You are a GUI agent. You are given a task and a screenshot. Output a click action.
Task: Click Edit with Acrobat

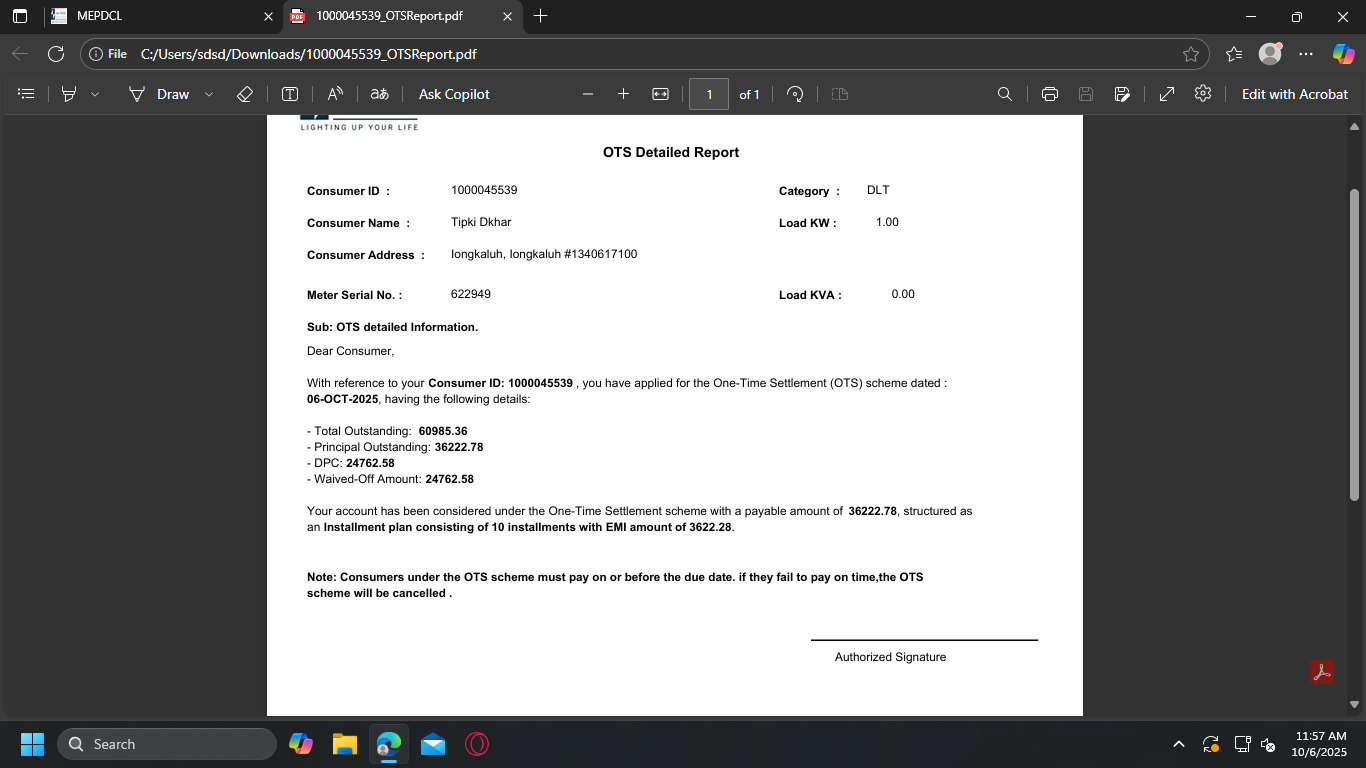coord(1295,94)
